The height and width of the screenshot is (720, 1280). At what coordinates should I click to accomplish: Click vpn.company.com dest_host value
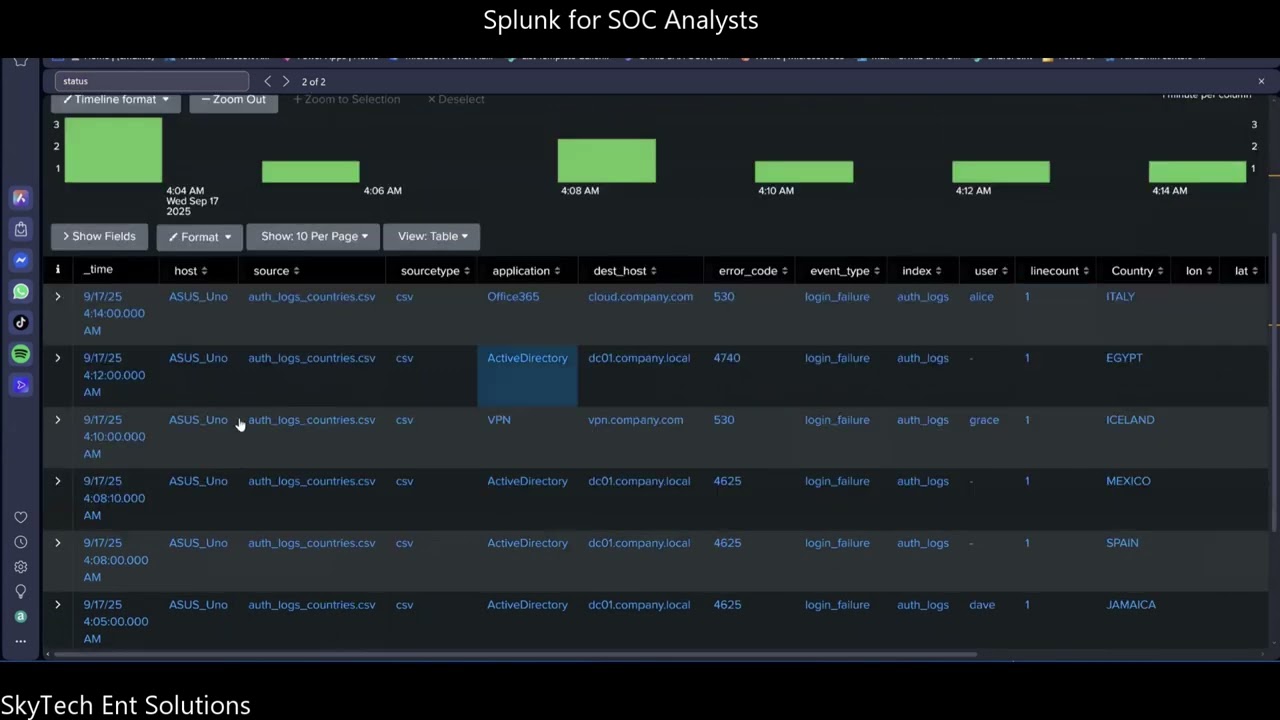tap(635, 420)
